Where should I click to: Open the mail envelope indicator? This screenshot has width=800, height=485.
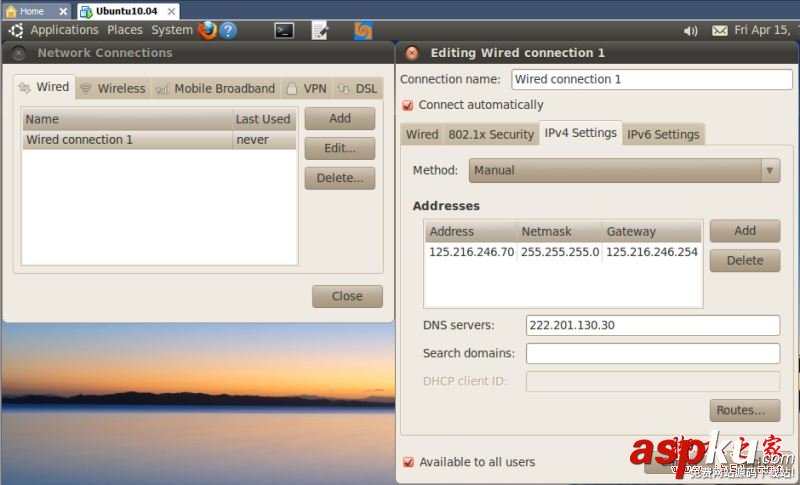(x=720, y=31)
